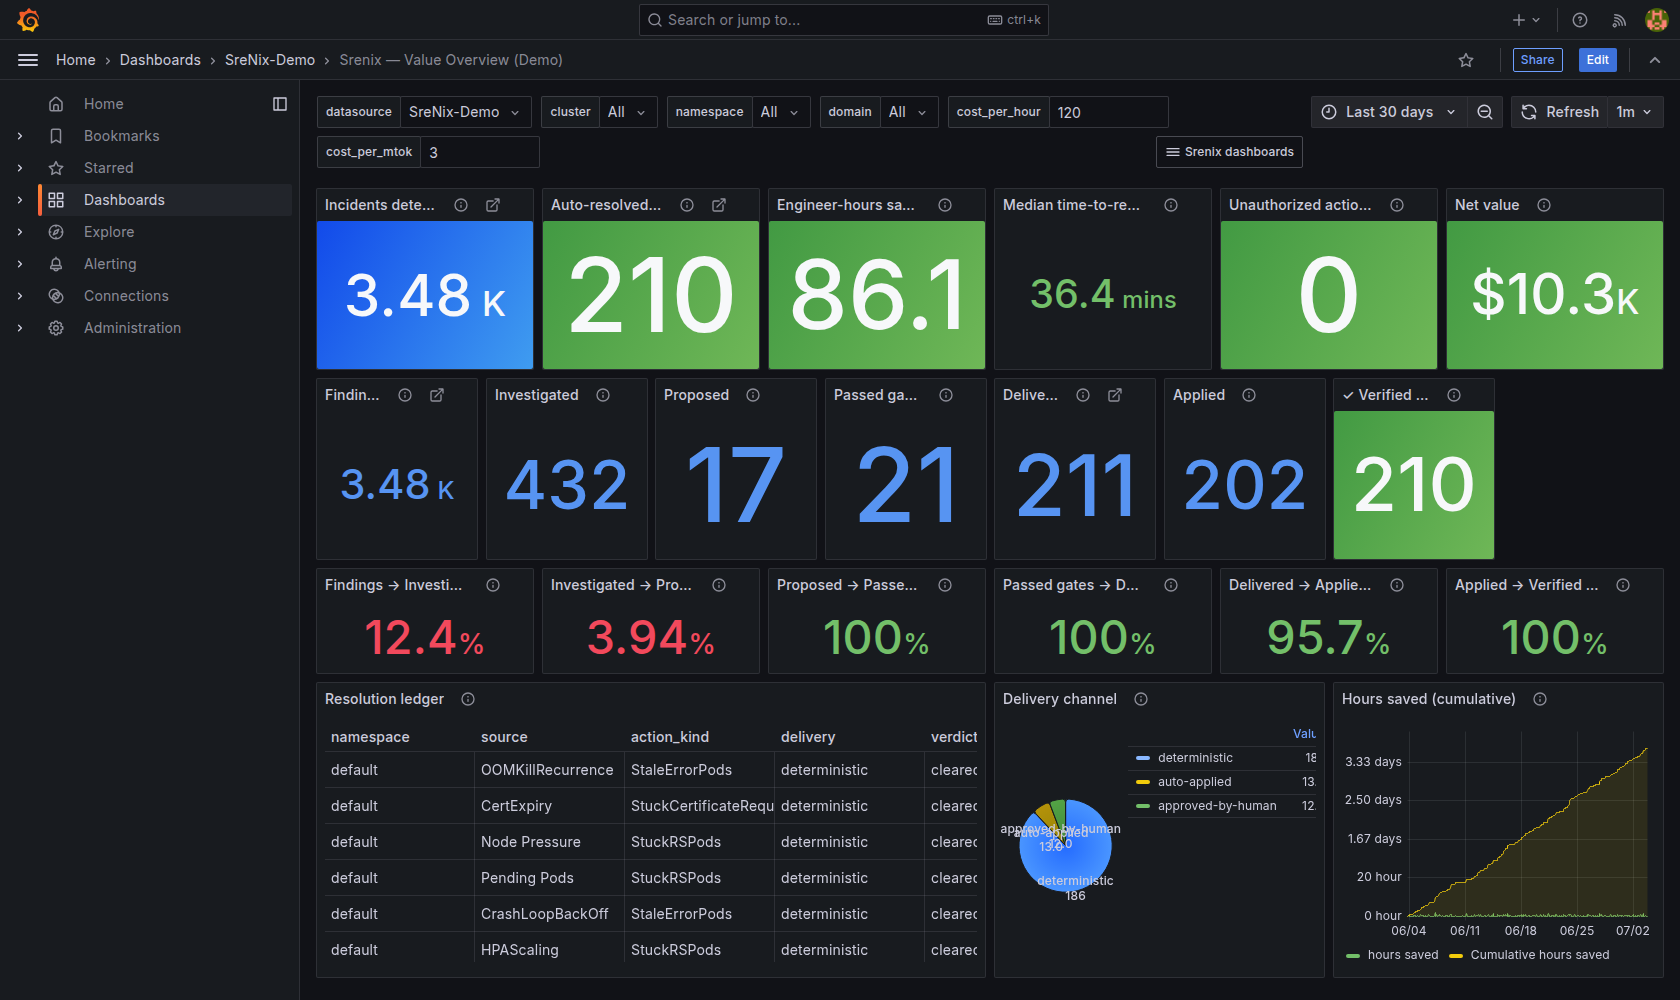Show info for Resolution ledger panel
The width and height of the screenshot is (1680, 1000).
click(468, 699)
